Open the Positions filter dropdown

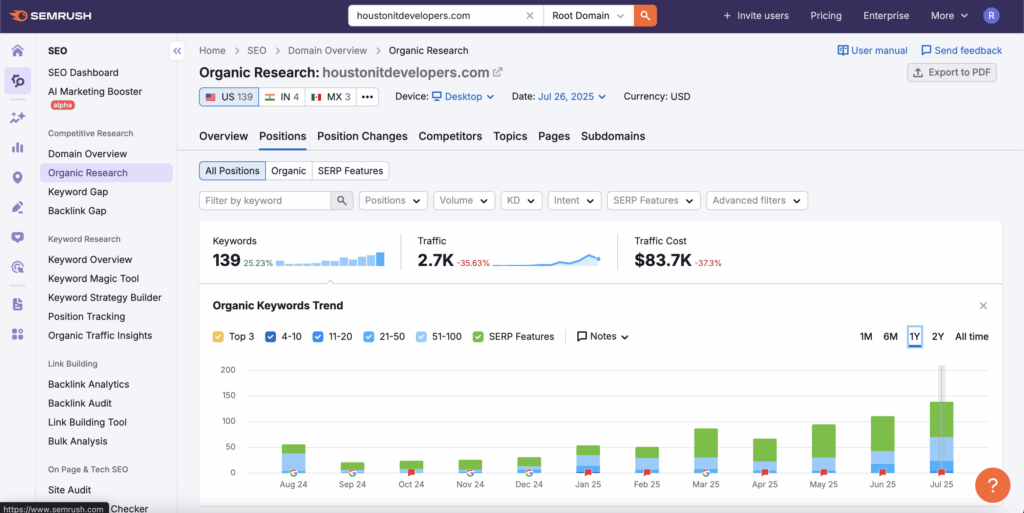point(393,200)
